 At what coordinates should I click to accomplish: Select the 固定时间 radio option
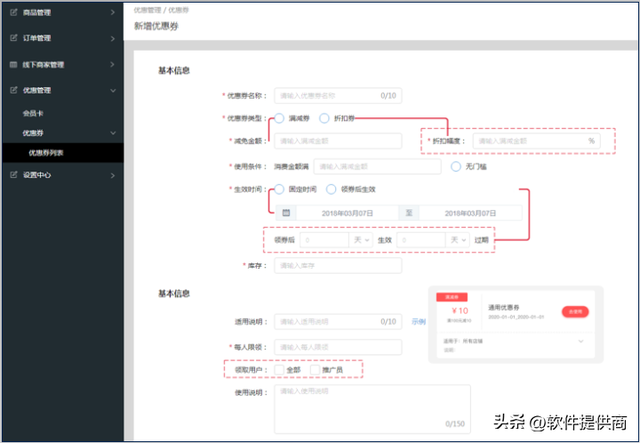279,189
